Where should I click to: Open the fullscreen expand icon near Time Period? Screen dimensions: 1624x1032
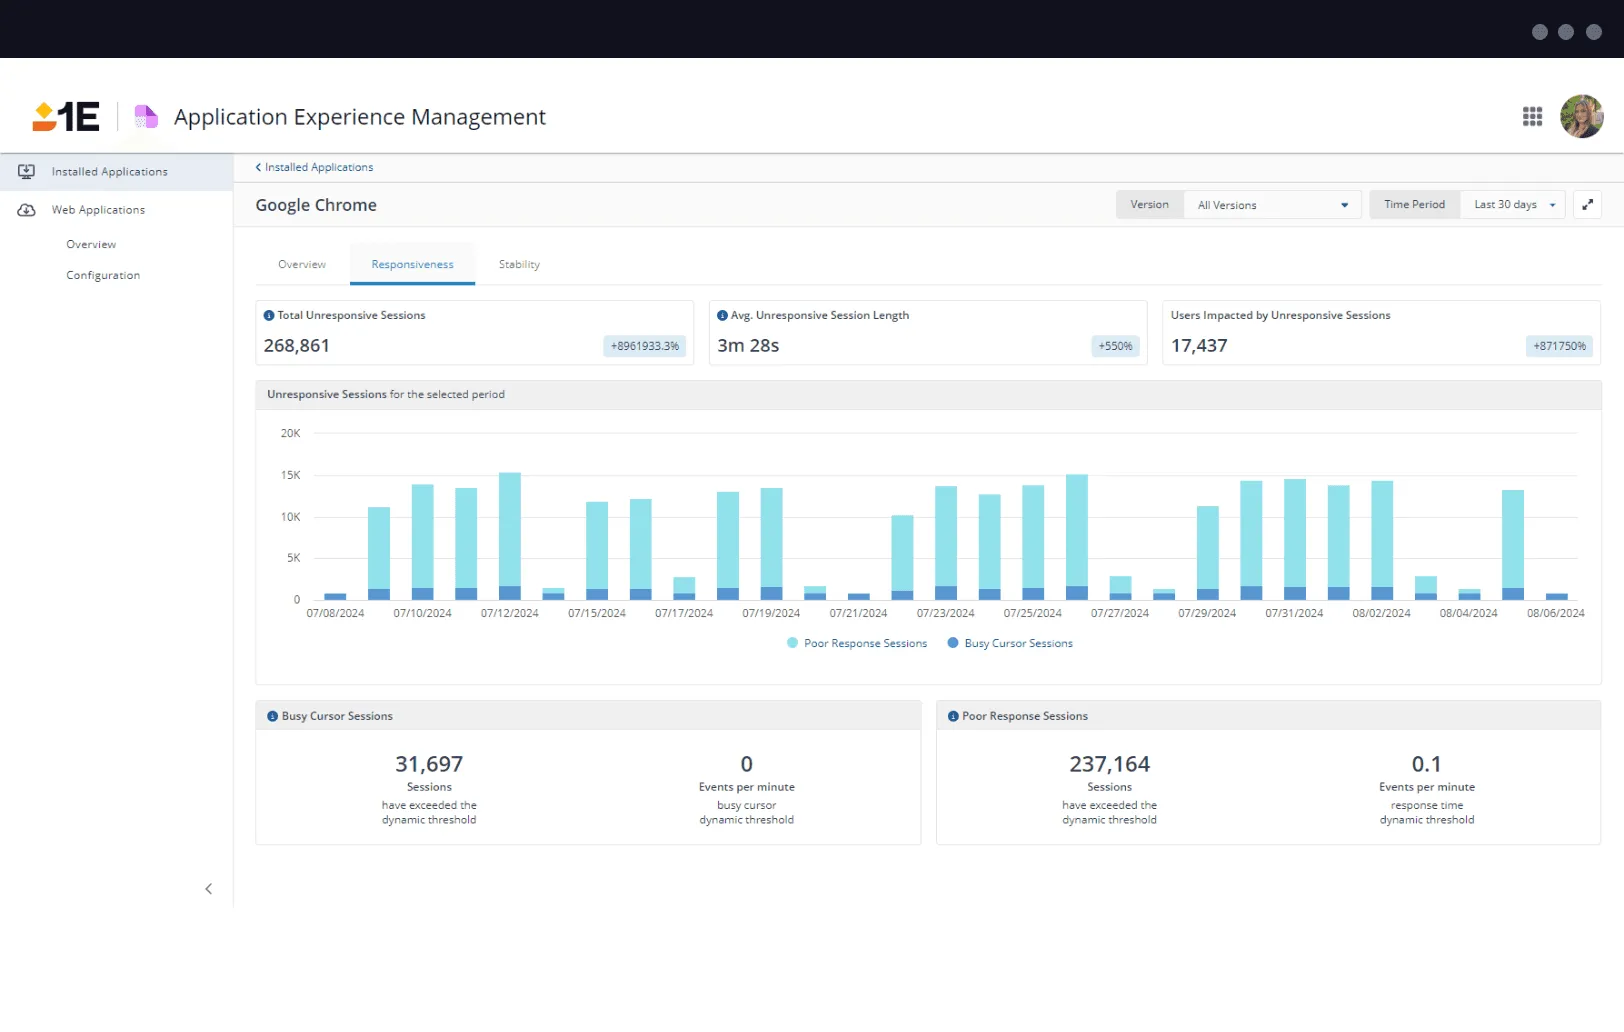(x=1587, y=204)
